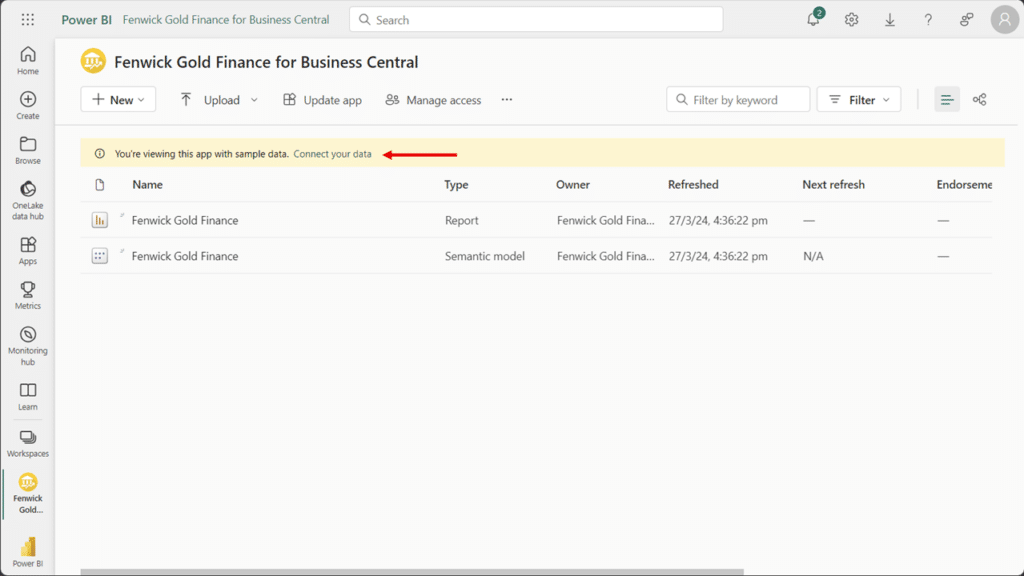Click Manage access
The height and width of the screenshot is (576, 1024).
click(x=433, y=99)
